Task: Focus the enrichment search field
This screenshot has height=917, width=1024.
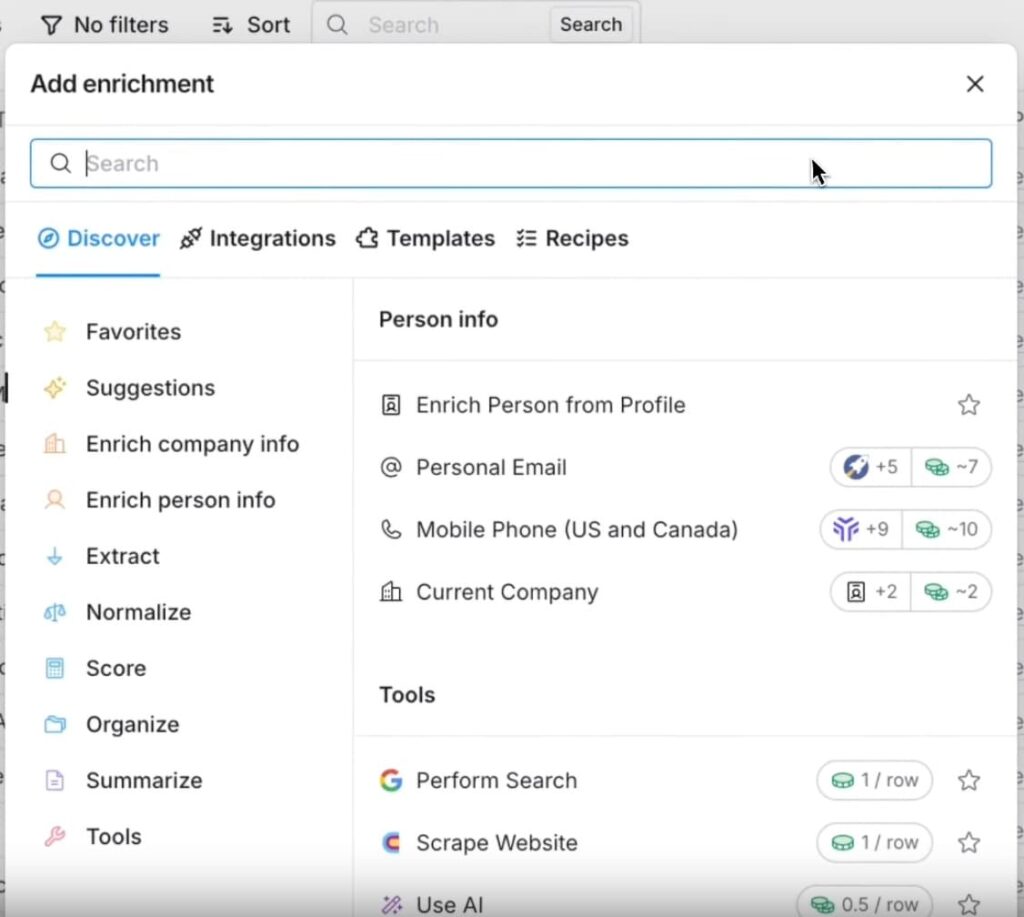Action: (510, 164)
